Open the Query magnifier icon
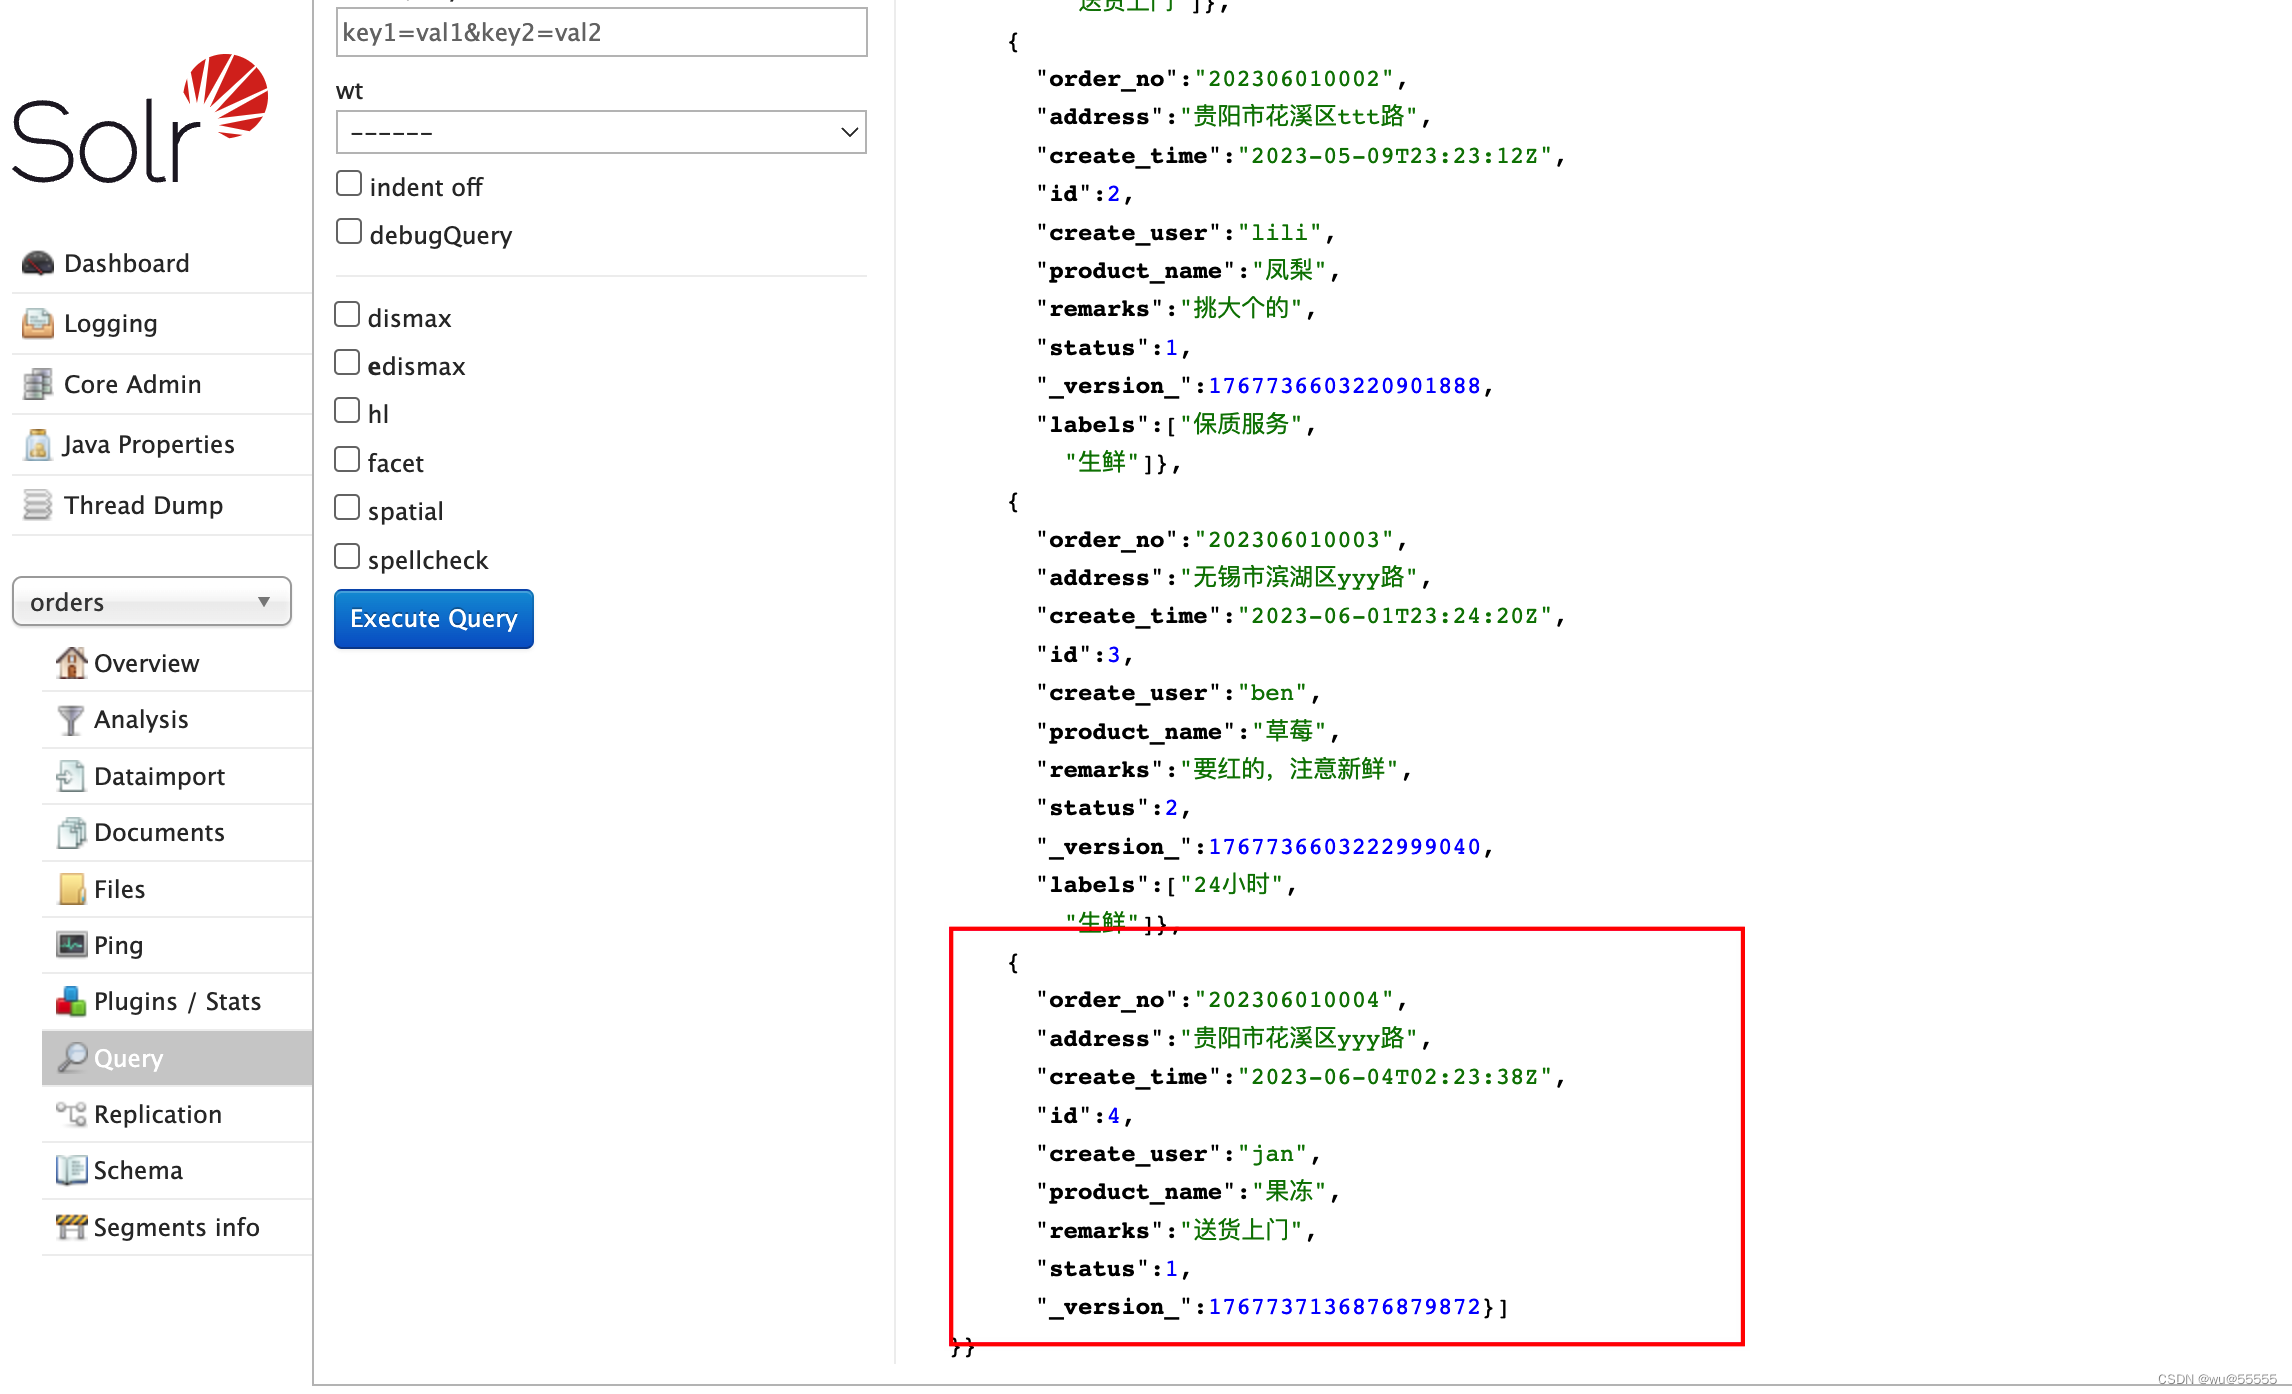The width and height of the screenshot is (2292, 1394). point(70,1058)
